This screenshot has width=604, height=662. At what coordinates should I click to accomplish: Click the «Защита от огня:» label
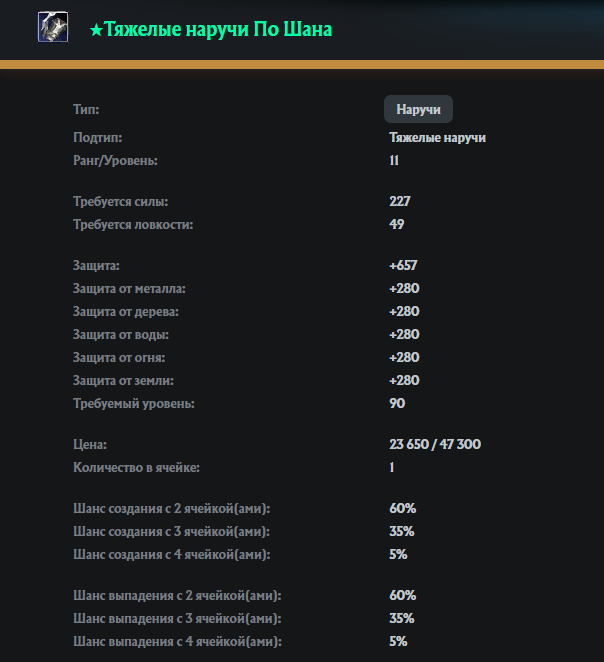(x=119, y=357)
